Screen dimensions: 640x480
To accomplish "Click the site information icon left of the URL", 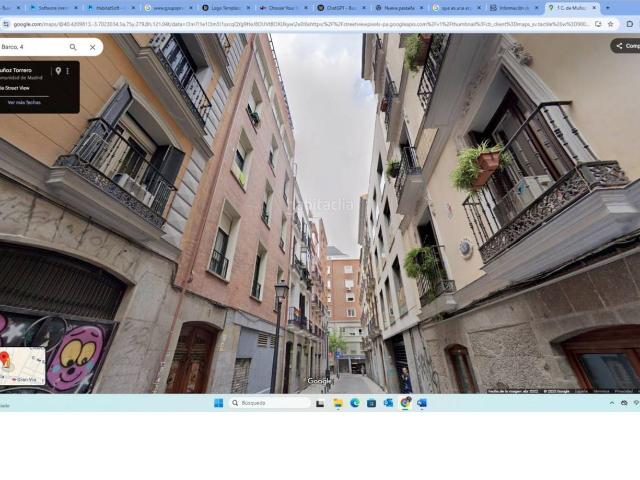I will click(6, 24).
